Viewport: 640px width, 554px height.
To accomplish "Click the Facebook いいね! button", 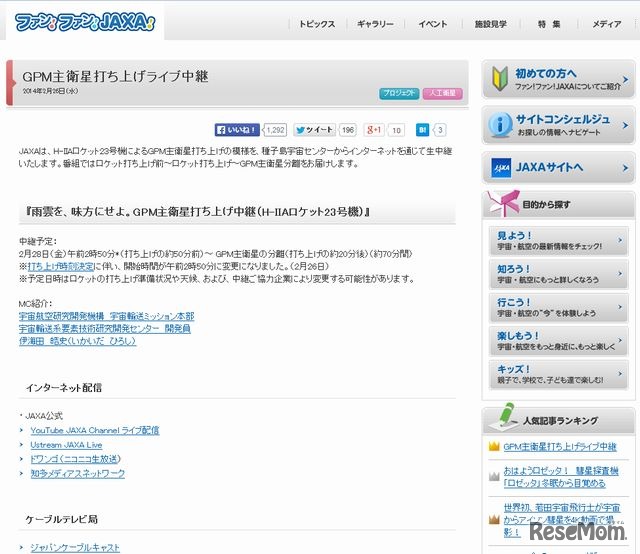I will [237, 130].
